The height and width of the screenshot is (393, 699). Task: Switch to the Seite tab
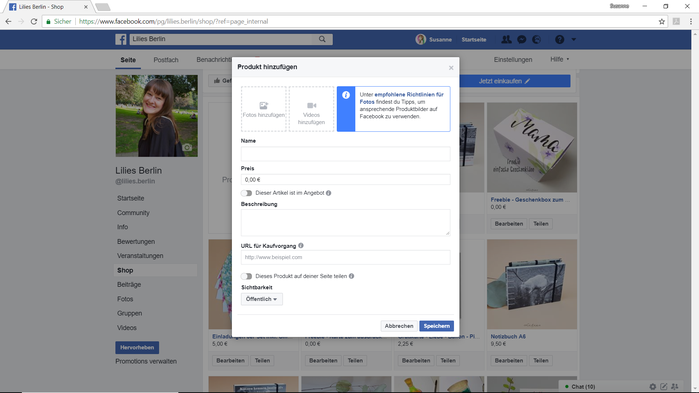[x=128, y=60]
